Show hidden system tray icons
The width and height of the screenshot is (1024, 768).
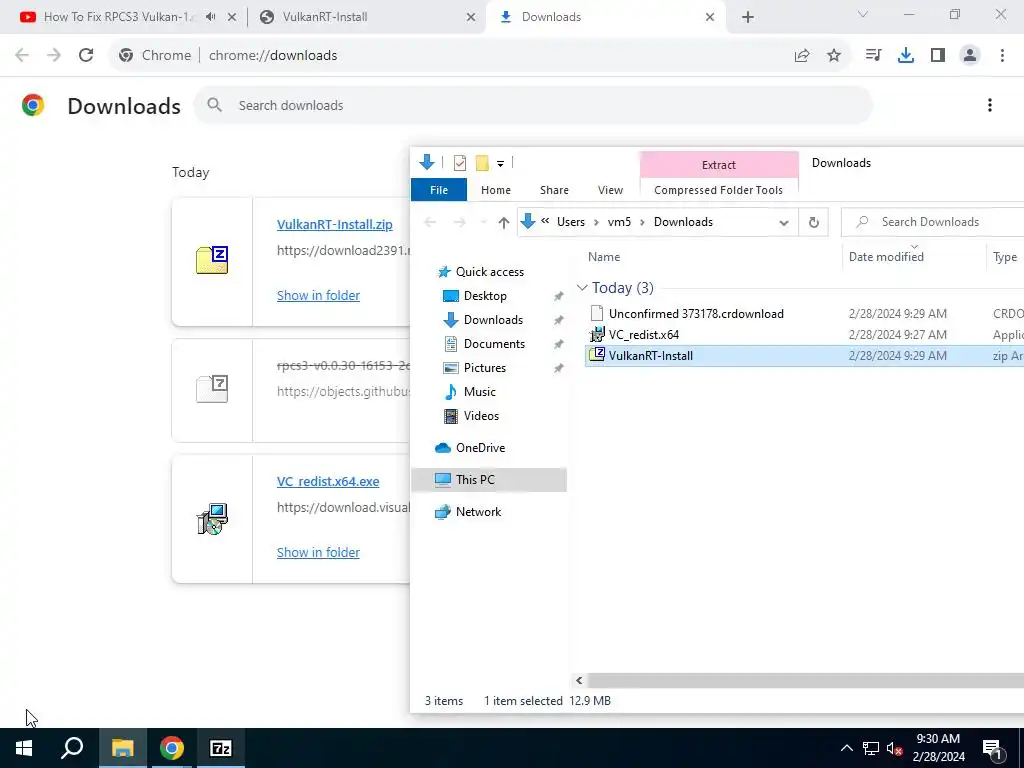click(846, 748)
